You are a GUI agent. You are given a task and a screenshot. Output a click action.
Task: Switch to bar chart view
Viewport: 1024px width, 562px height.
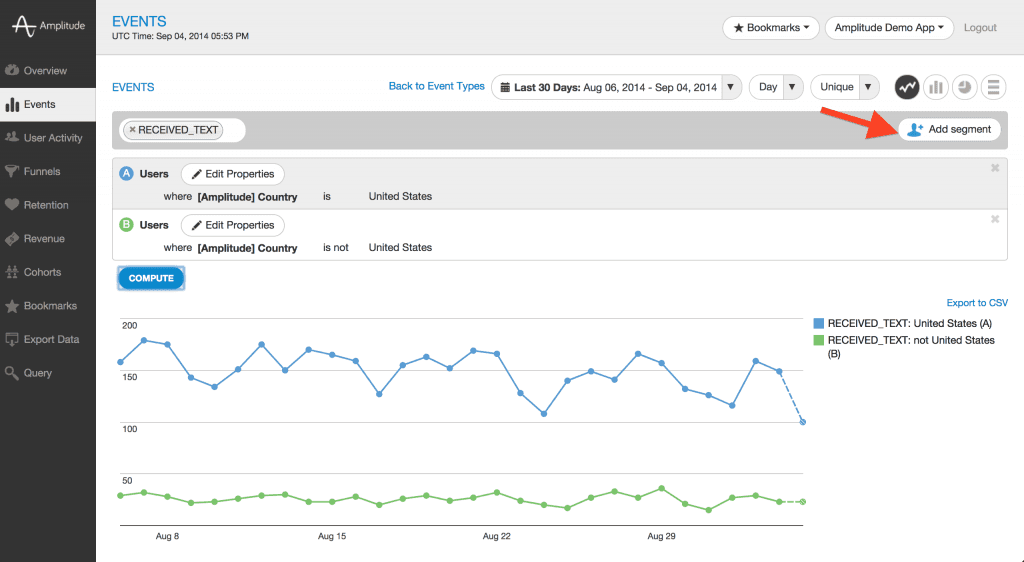pyautogui.click(x=936, y=87)
